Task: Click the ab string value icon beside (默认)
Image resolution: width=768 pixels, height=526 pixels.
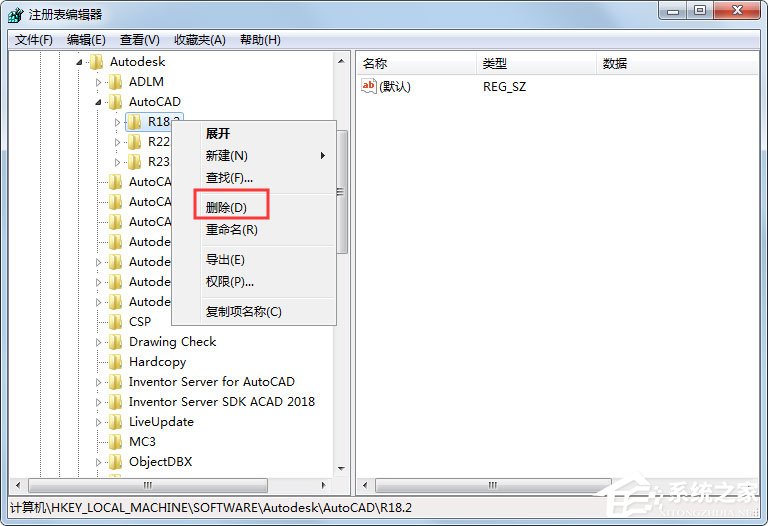Action: [x=368, y=86]
